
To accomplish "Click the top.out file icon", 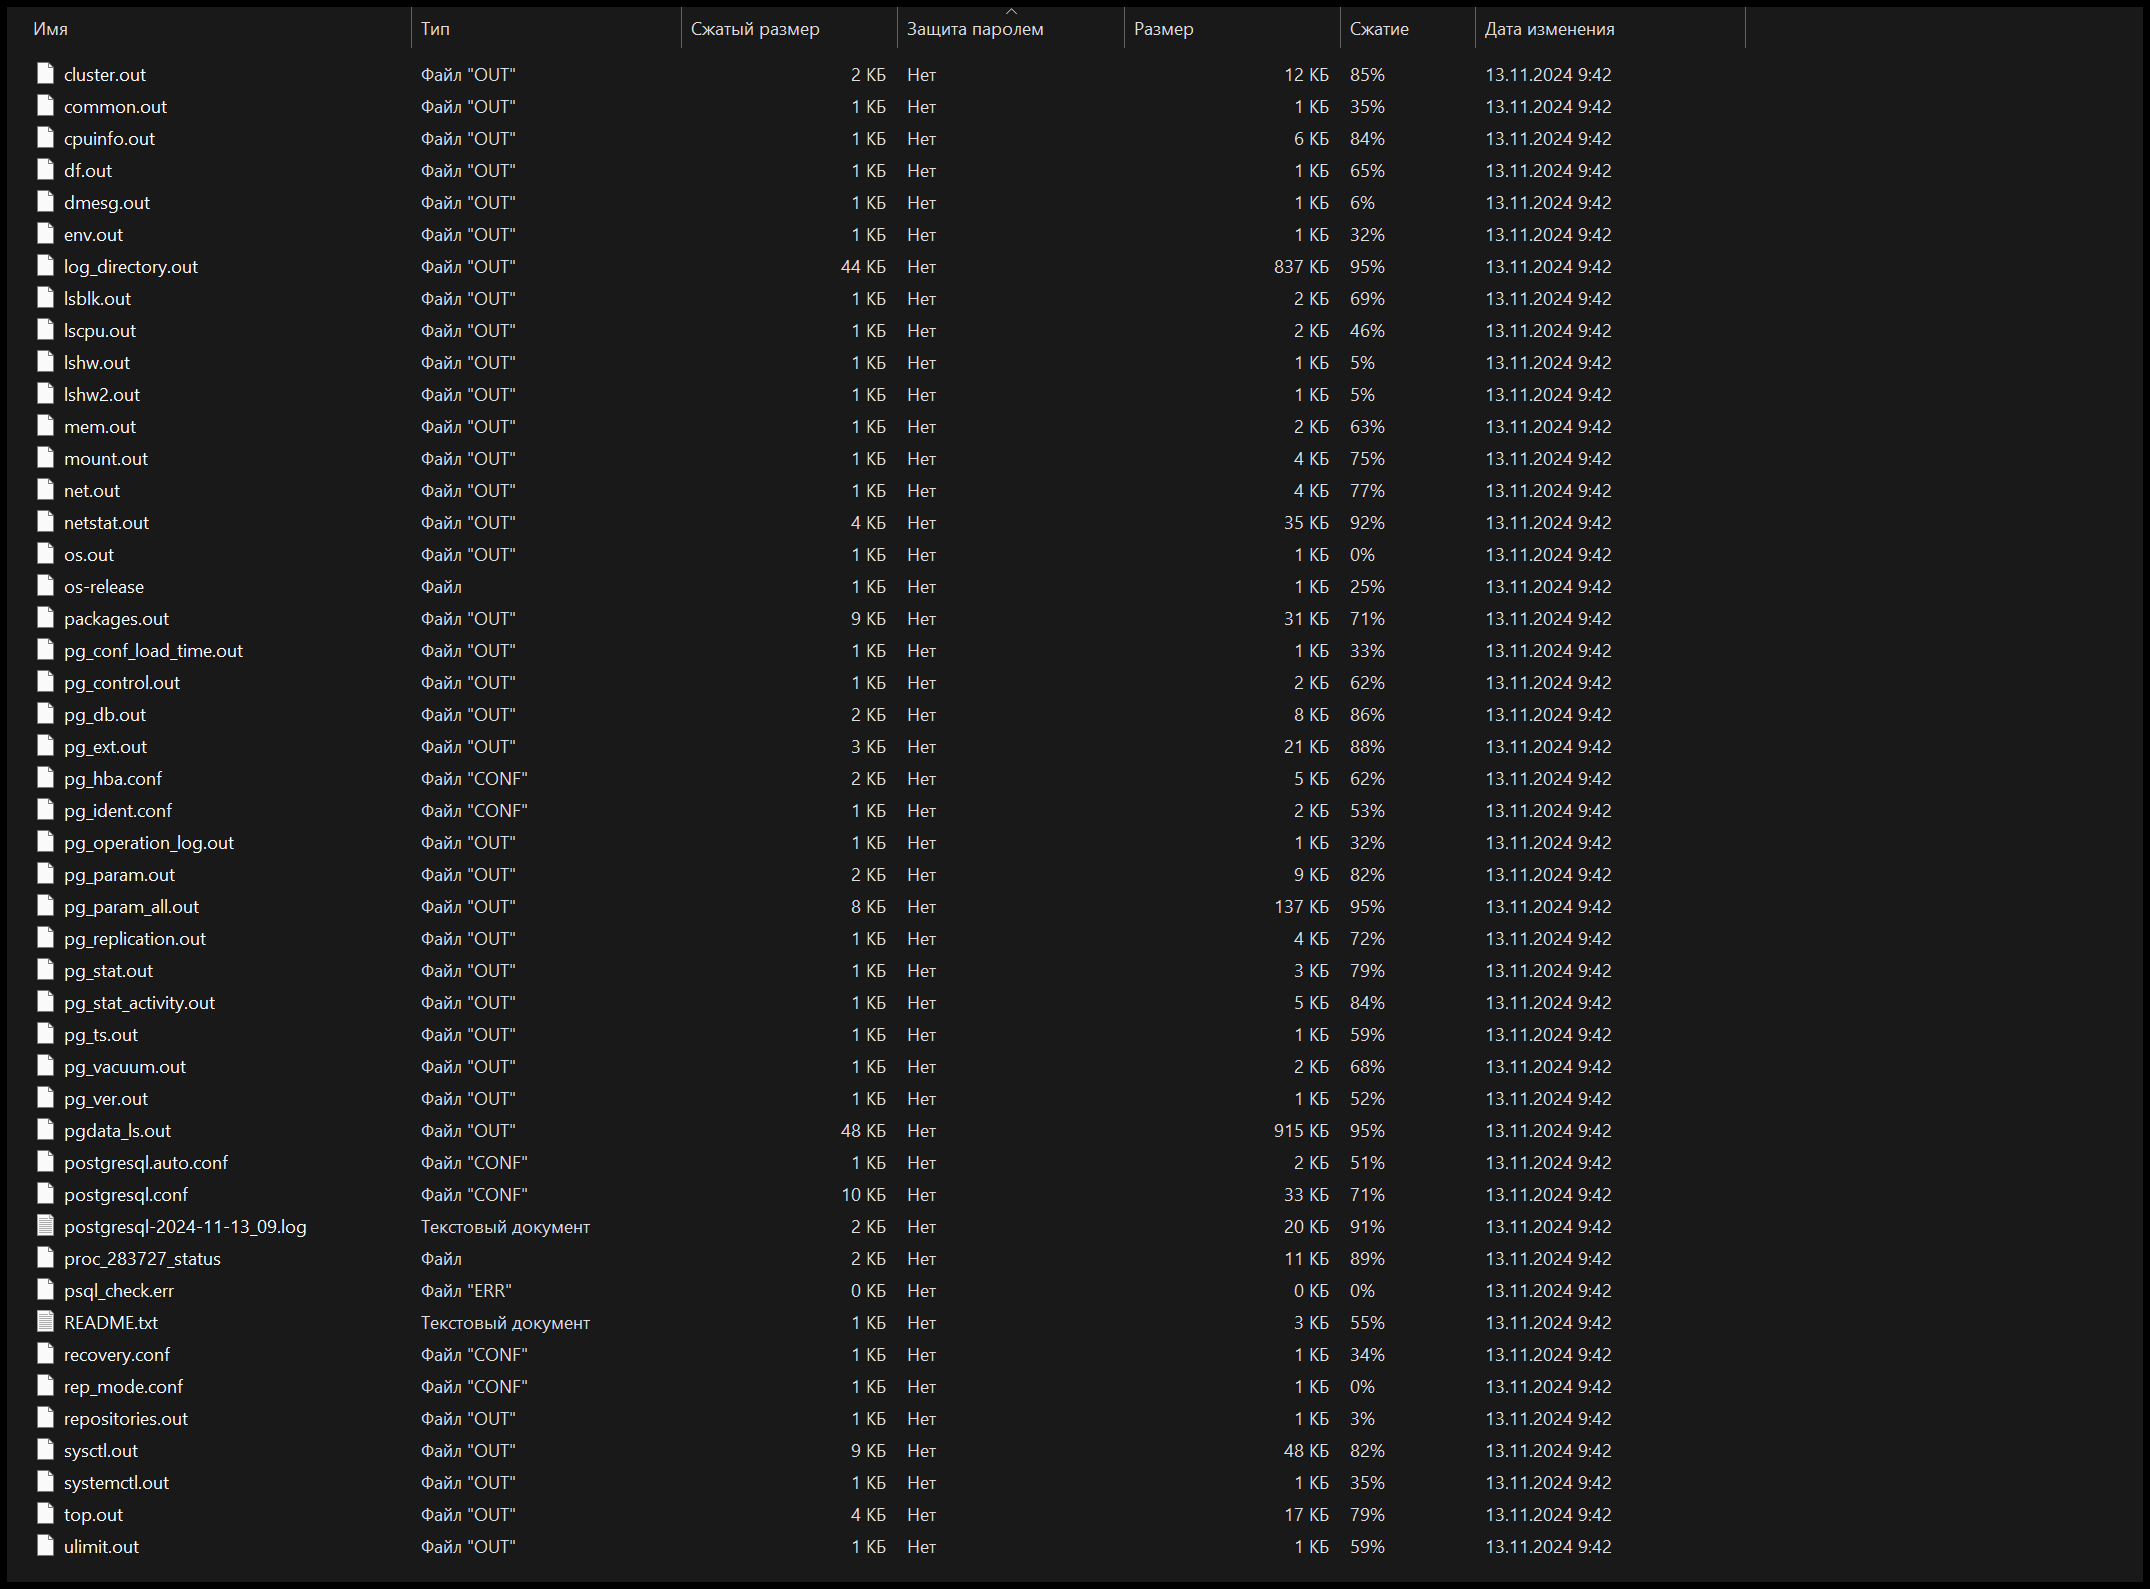I will (45, 1514).
